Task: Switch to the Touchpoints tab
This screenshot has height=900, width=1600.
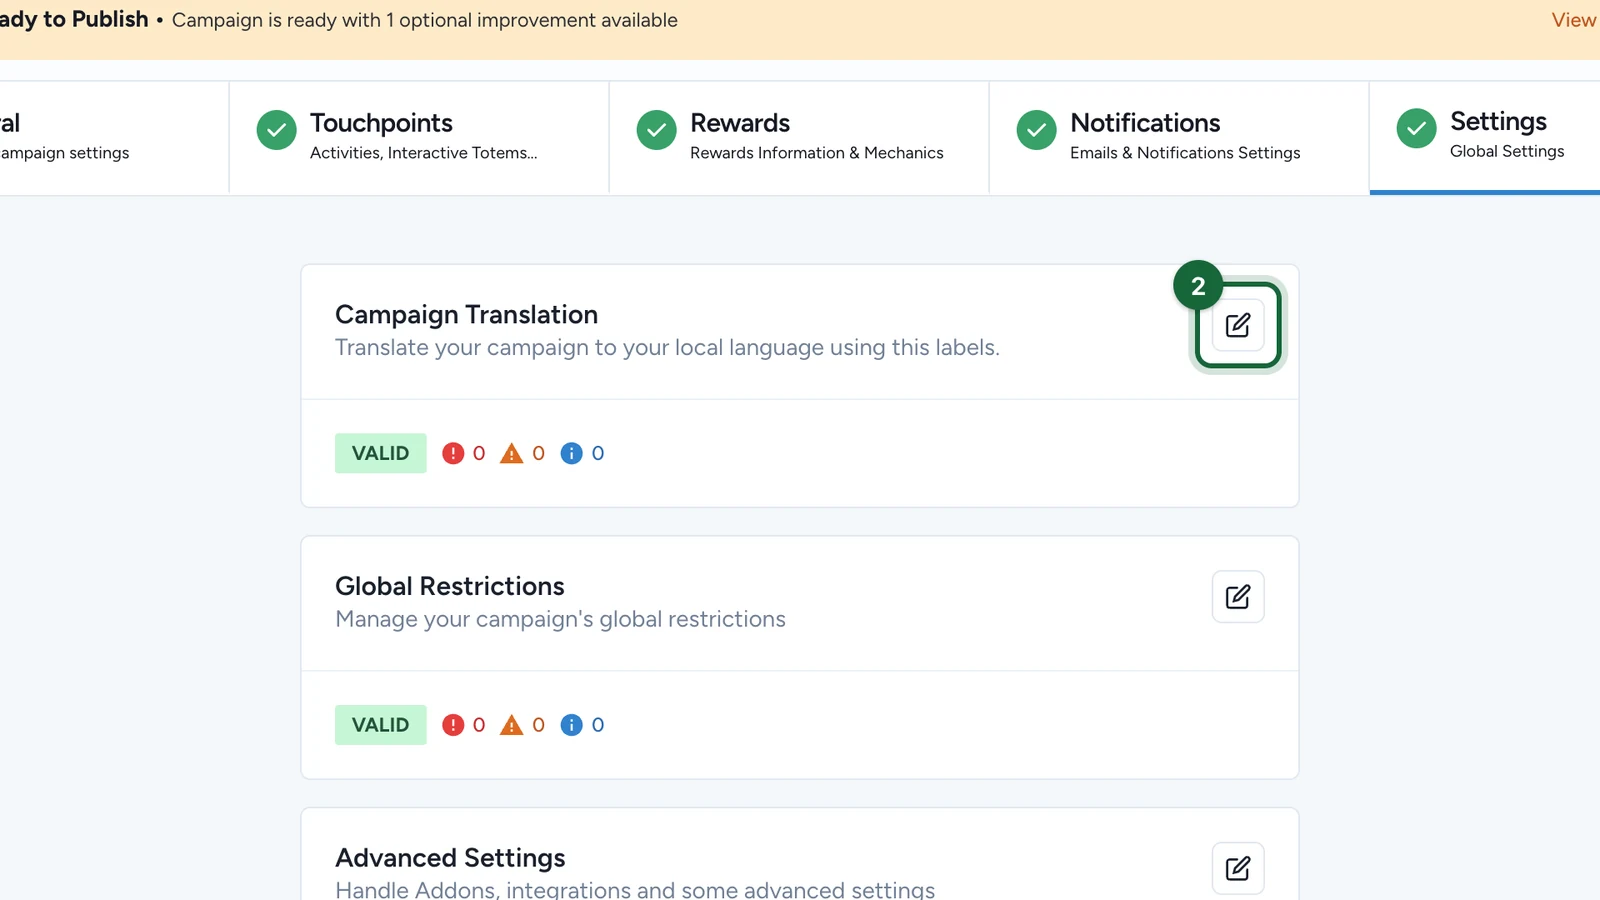Action: point(419,138)
